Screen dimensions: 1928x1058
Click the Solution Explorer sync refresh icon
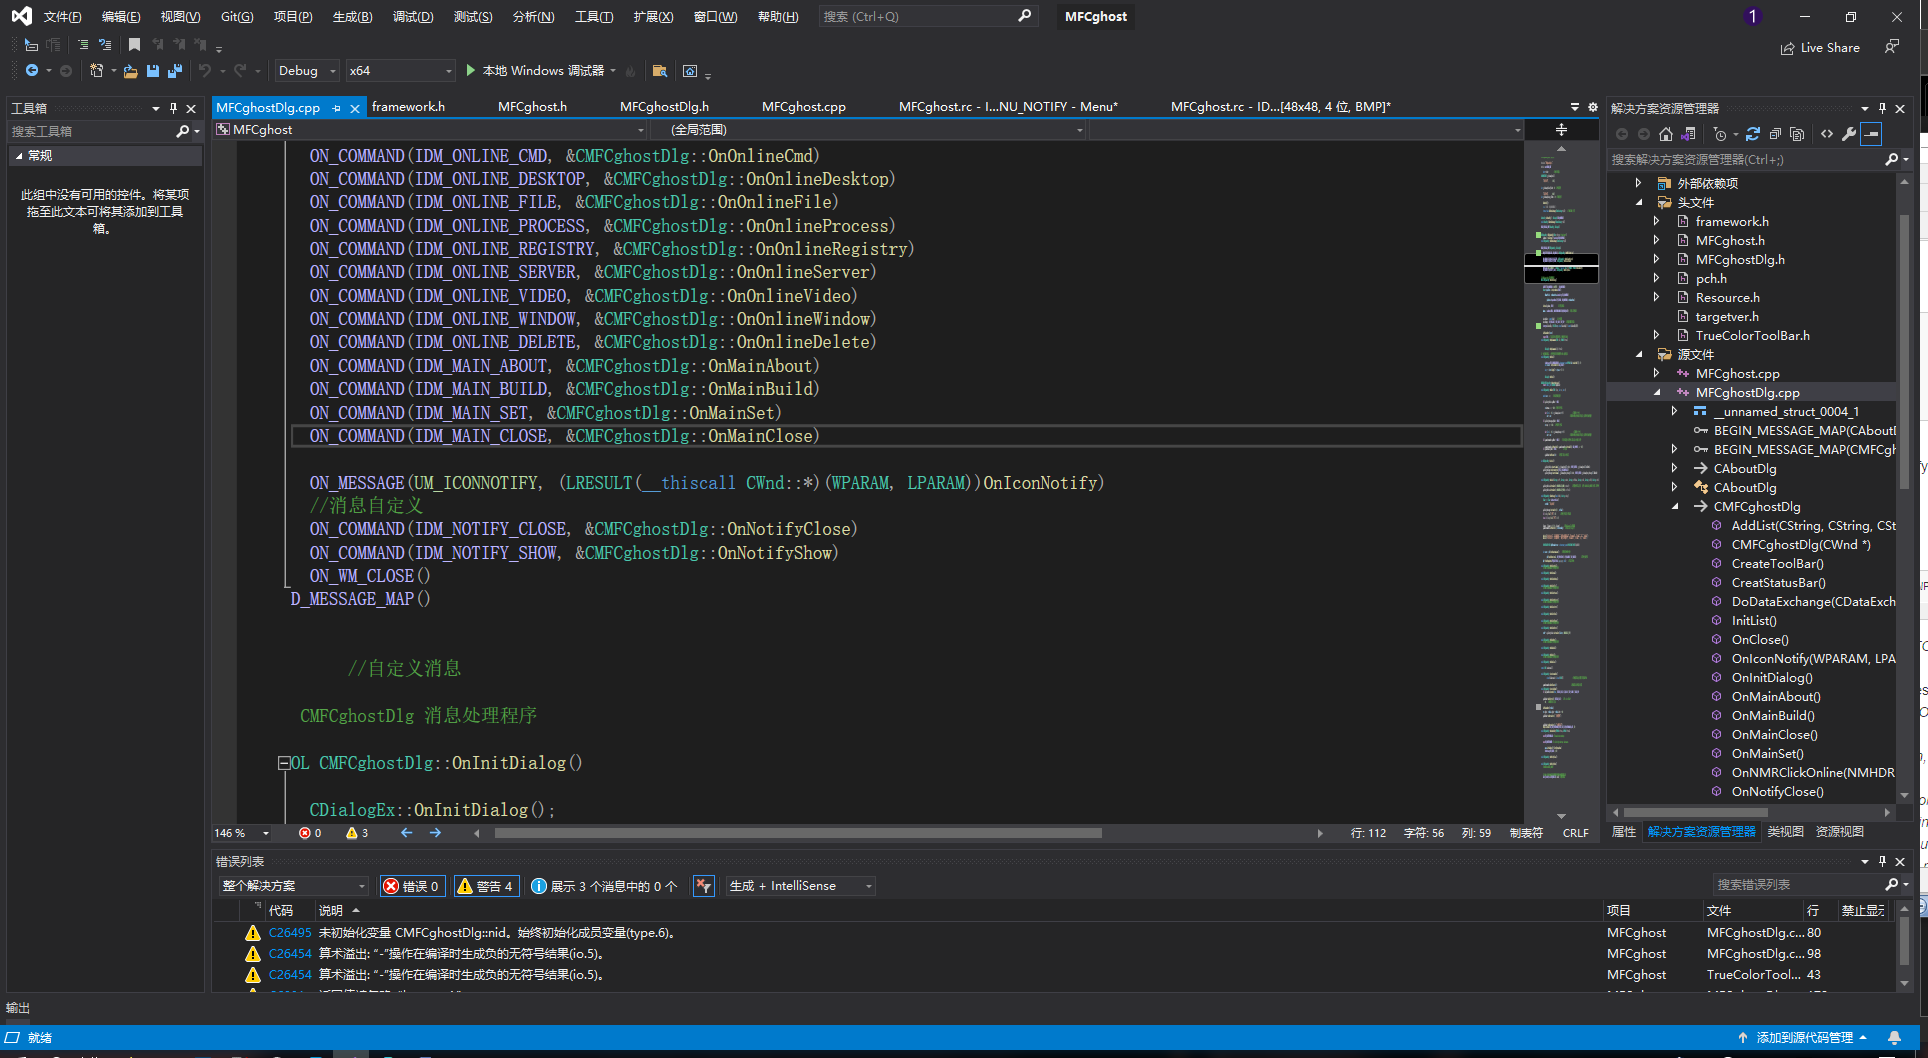pyautogui.click(x=1753, y=134)
